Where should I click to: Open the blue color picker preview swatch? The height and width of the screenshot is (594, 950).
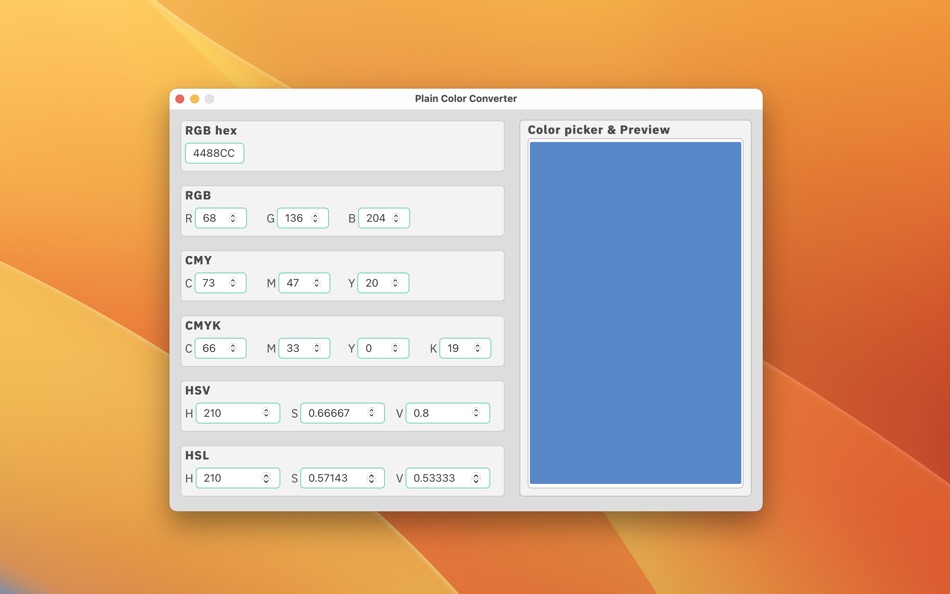click(x=636, y=313)
